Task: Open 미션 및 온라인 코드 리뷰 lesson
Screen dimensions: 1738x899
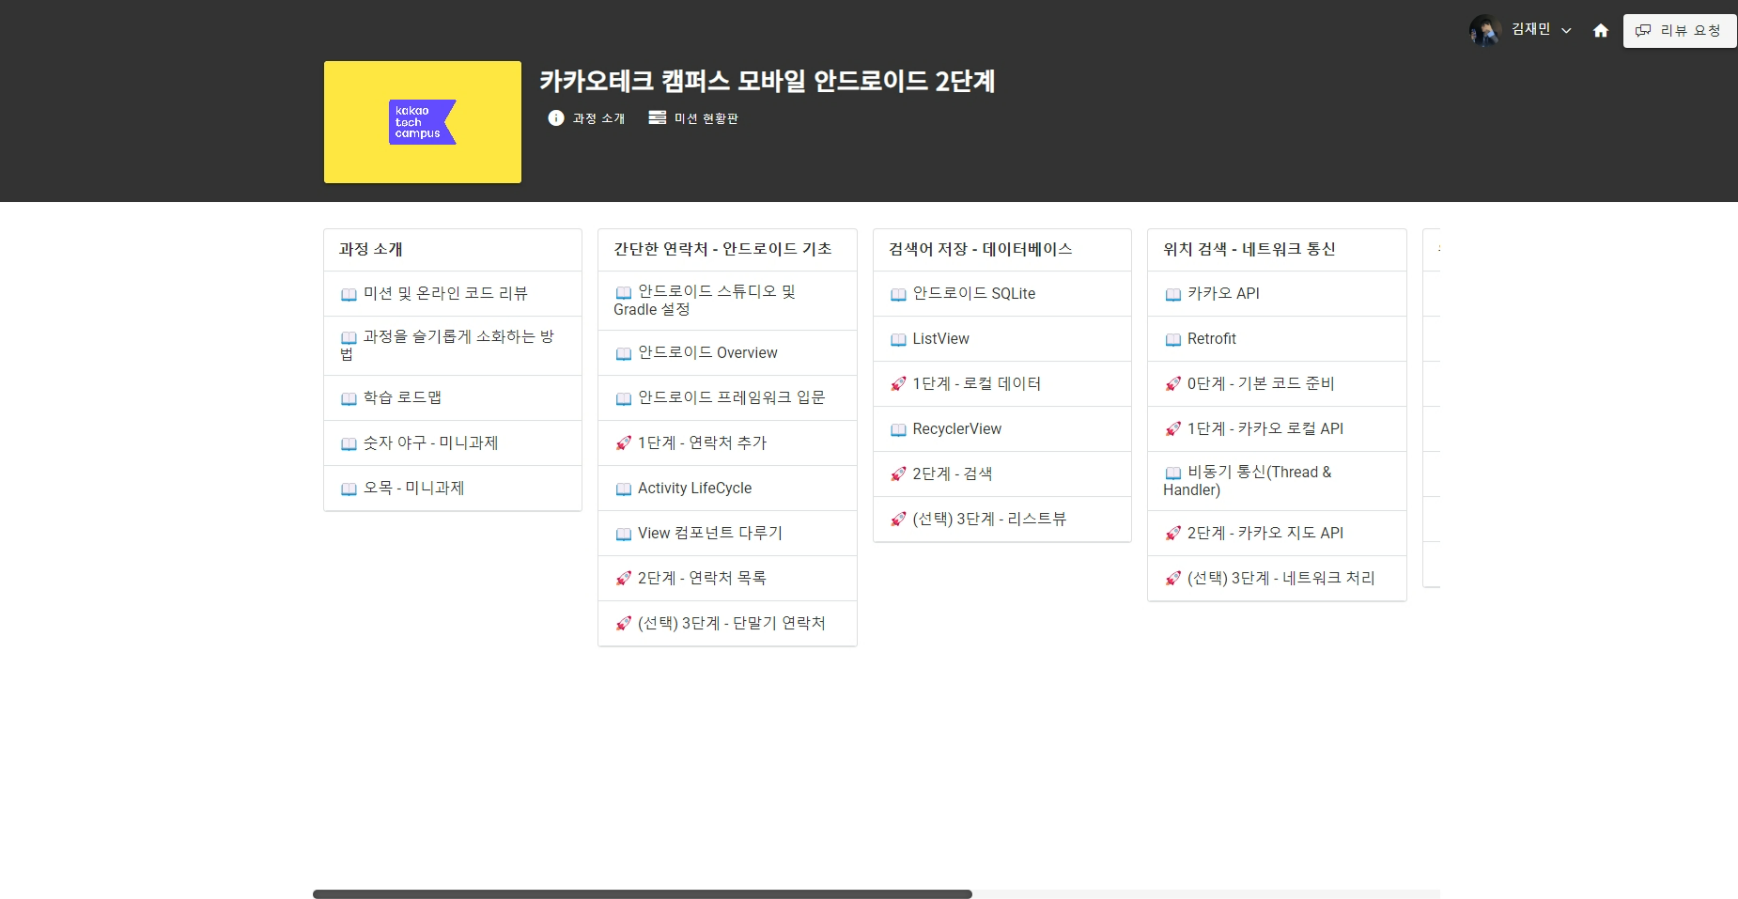Action: (452, 294)
